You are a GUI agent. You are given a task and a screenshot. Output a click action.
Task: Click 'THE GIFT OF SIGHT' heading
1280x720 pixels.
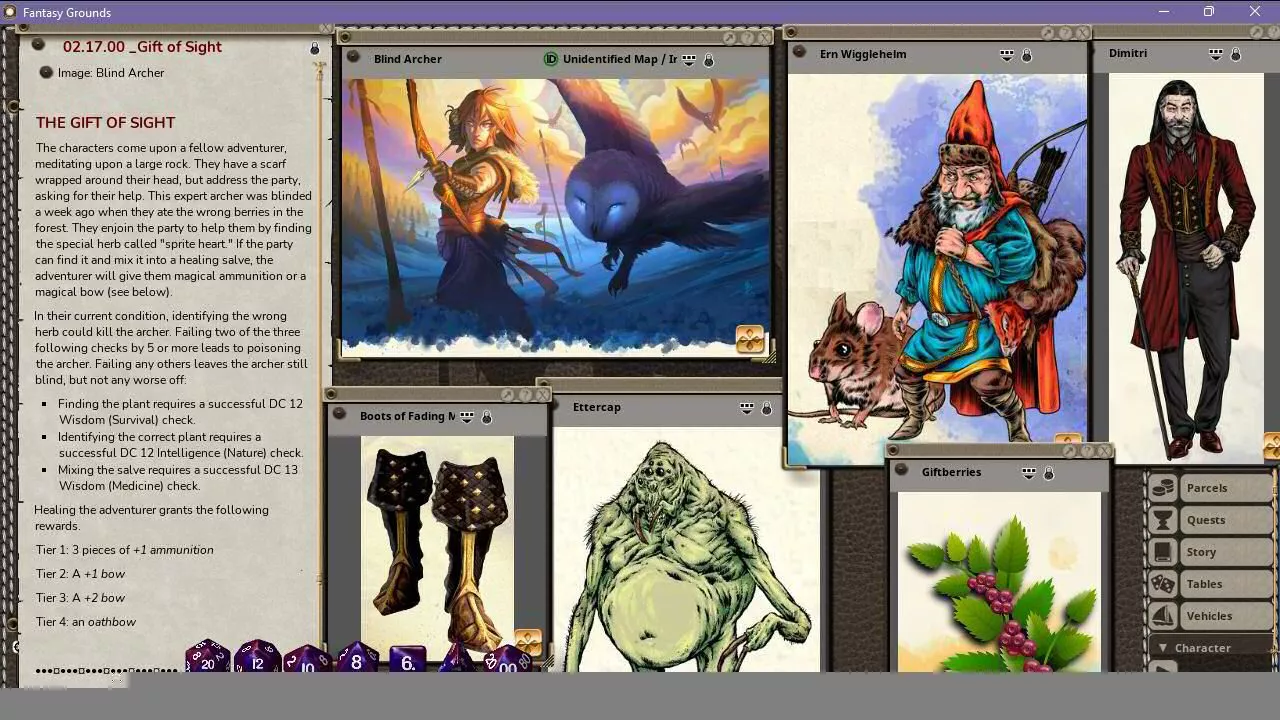click(106, 122)
